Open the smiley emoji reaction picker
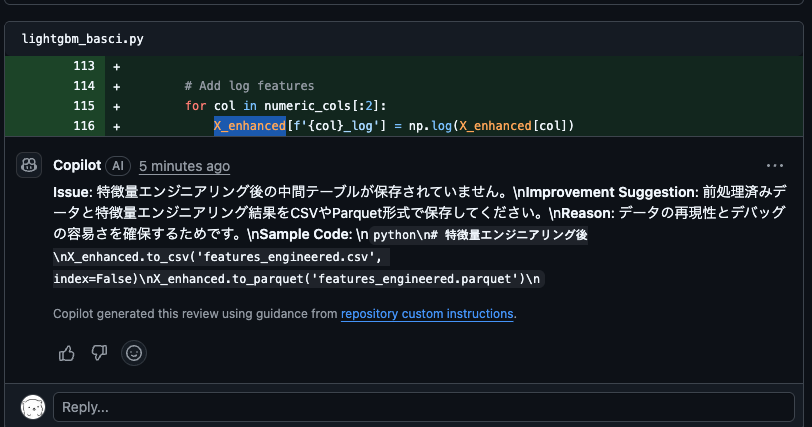The height and width of the screenshot is (427, 812). tap(134, 352)
